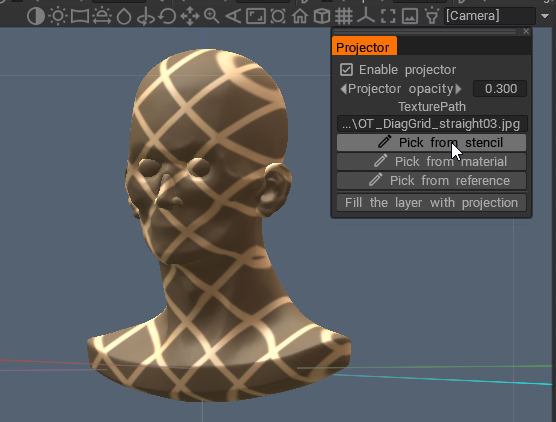Screen dimensions: 556x422
Task: Open the Camera dropdown list
Action: [545, 16]
